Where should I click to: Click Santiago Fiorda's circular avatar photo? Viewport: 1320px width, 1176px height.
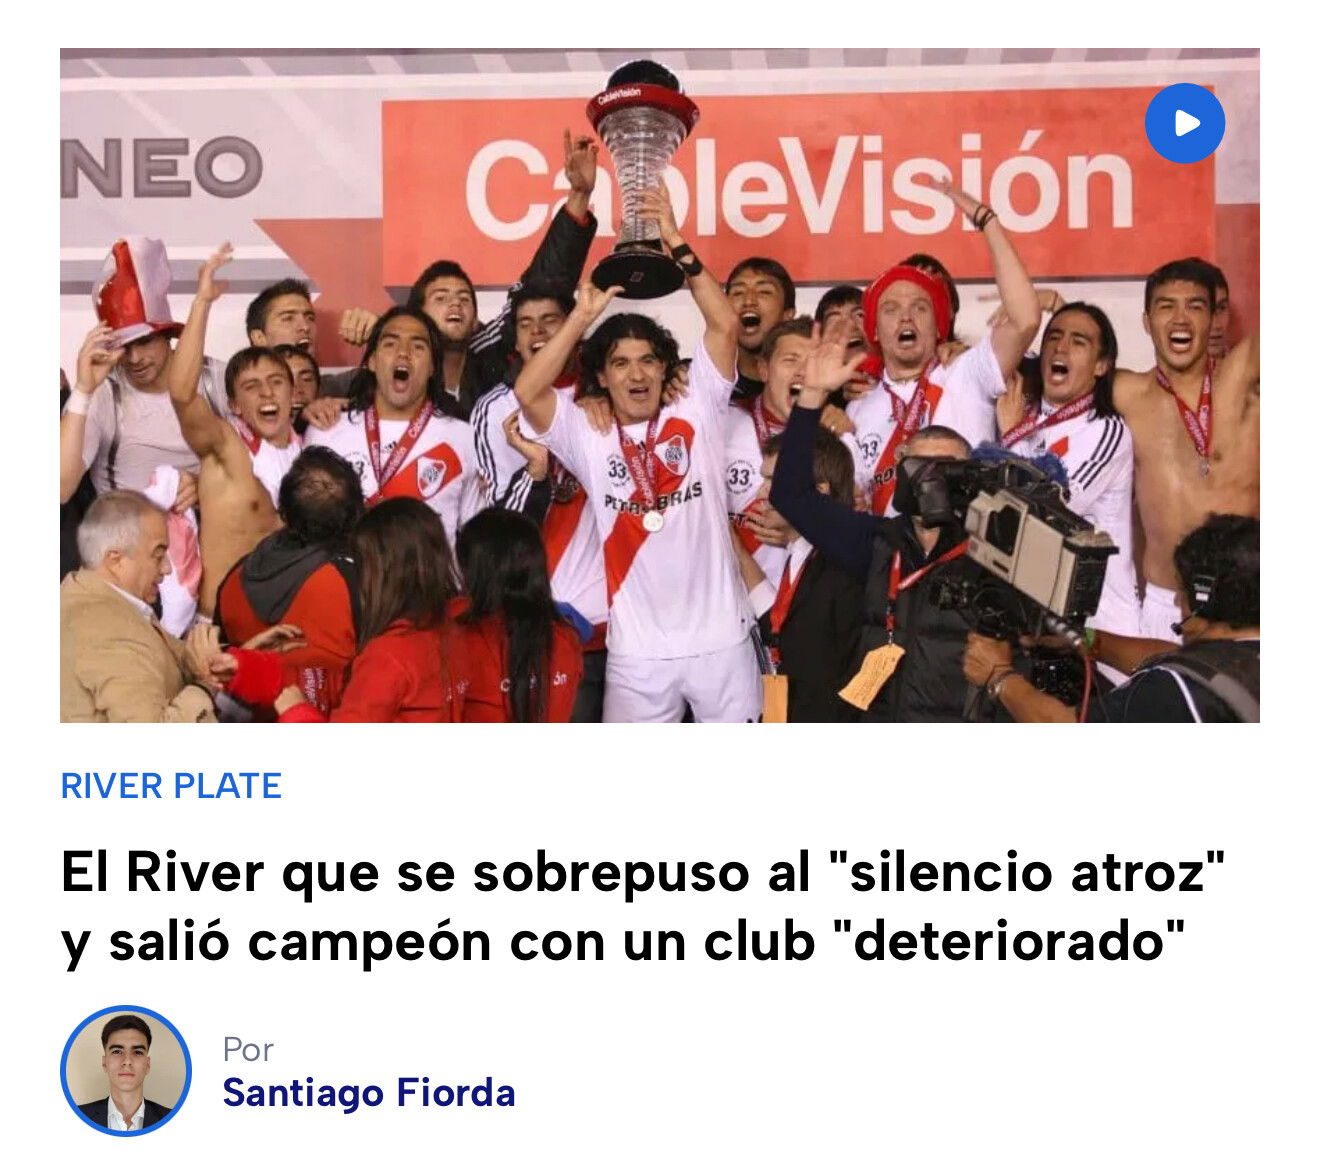[126, 1071]
